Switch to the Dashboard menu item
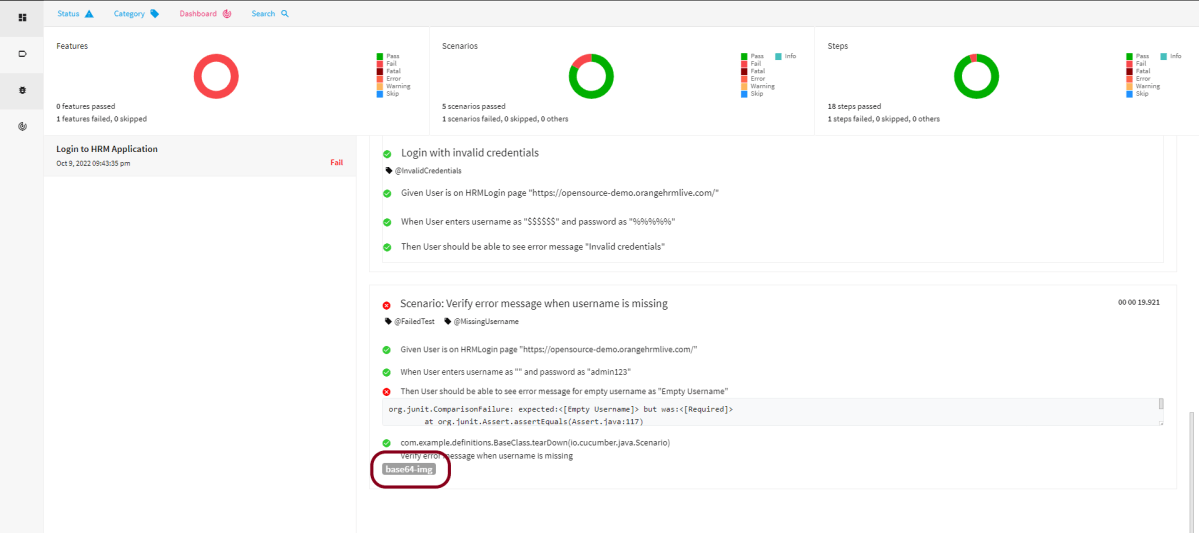 coord(205,14)
